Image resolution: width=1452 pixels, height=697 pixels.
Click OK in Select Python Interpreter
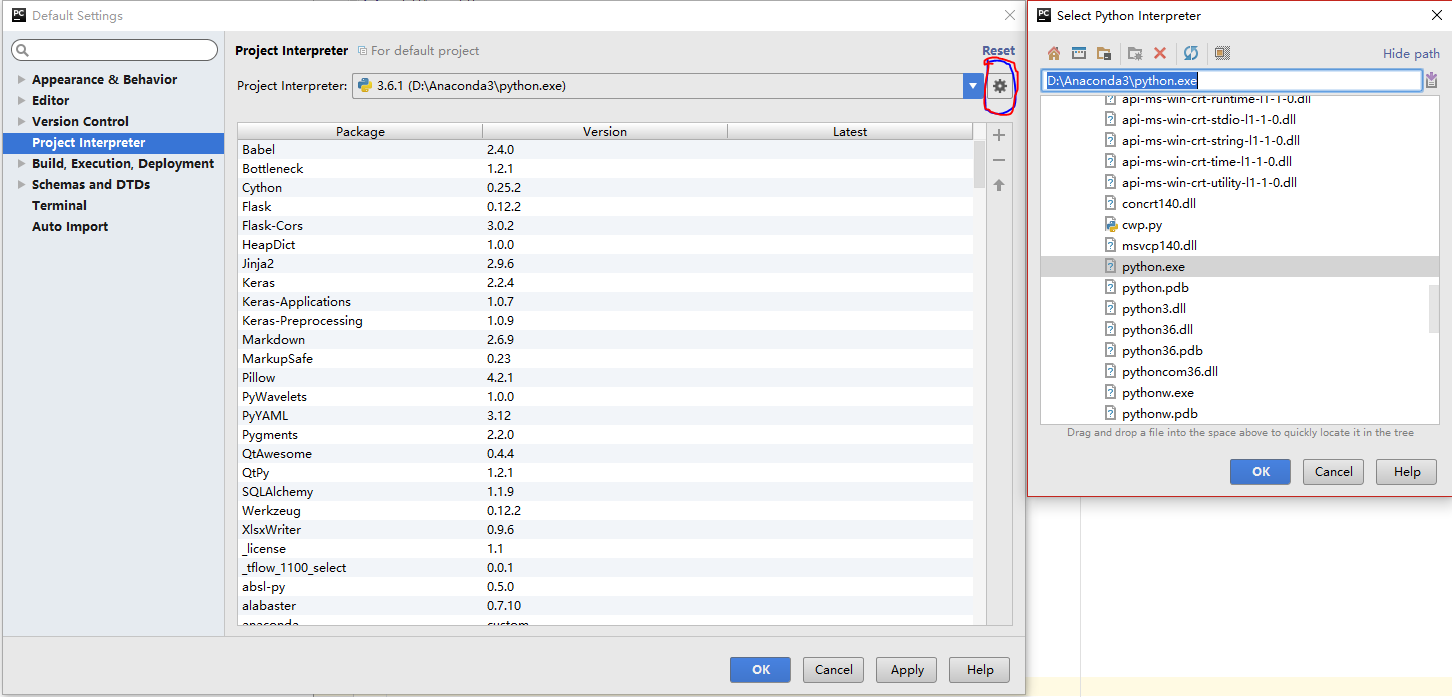pos(1260,472)
